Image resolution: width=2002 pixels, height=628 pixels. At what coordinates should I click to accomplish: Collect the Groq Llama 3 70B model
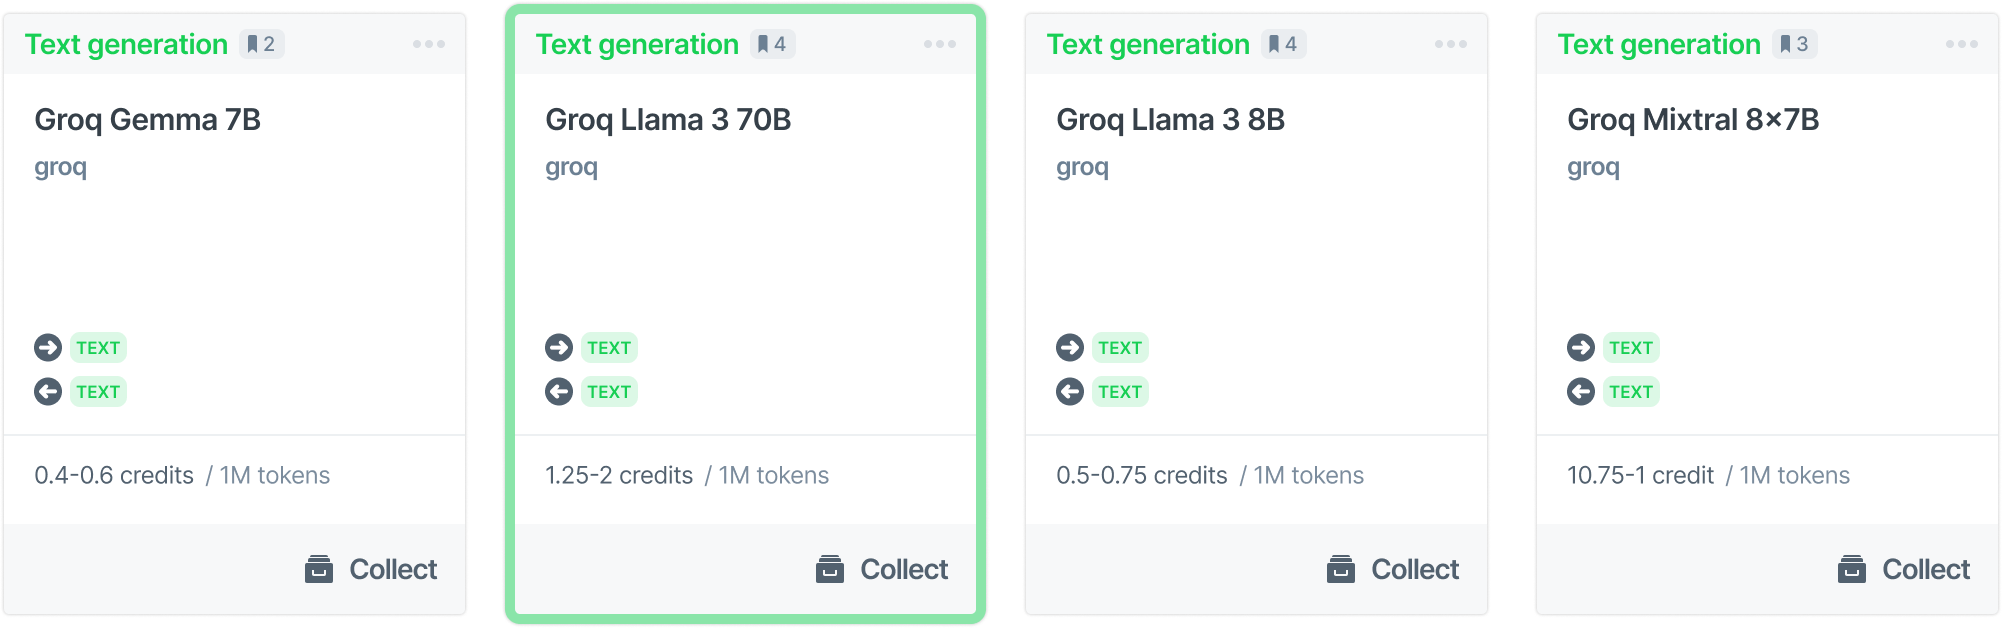tap(882, 569)
